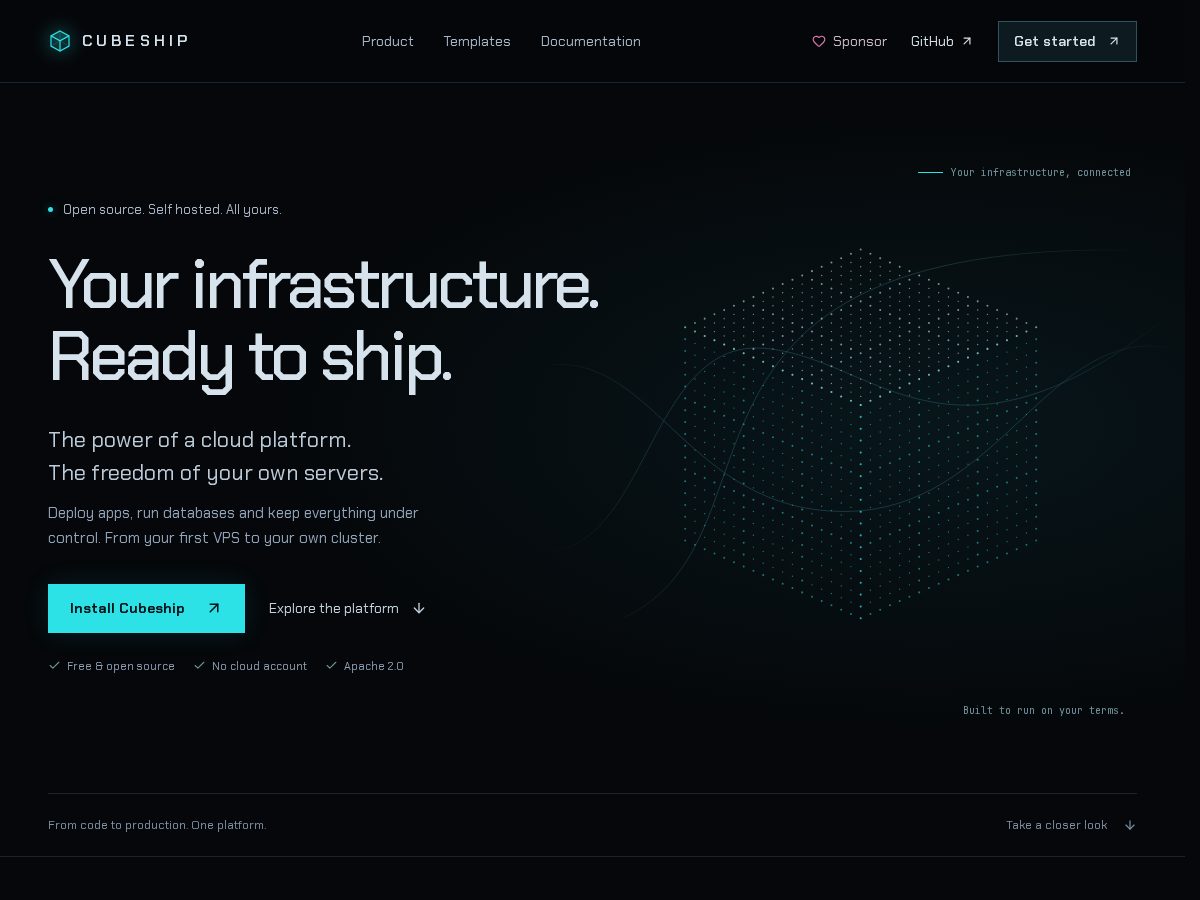Click 'Your infrastructure, connected' caption

(1040, 172)
